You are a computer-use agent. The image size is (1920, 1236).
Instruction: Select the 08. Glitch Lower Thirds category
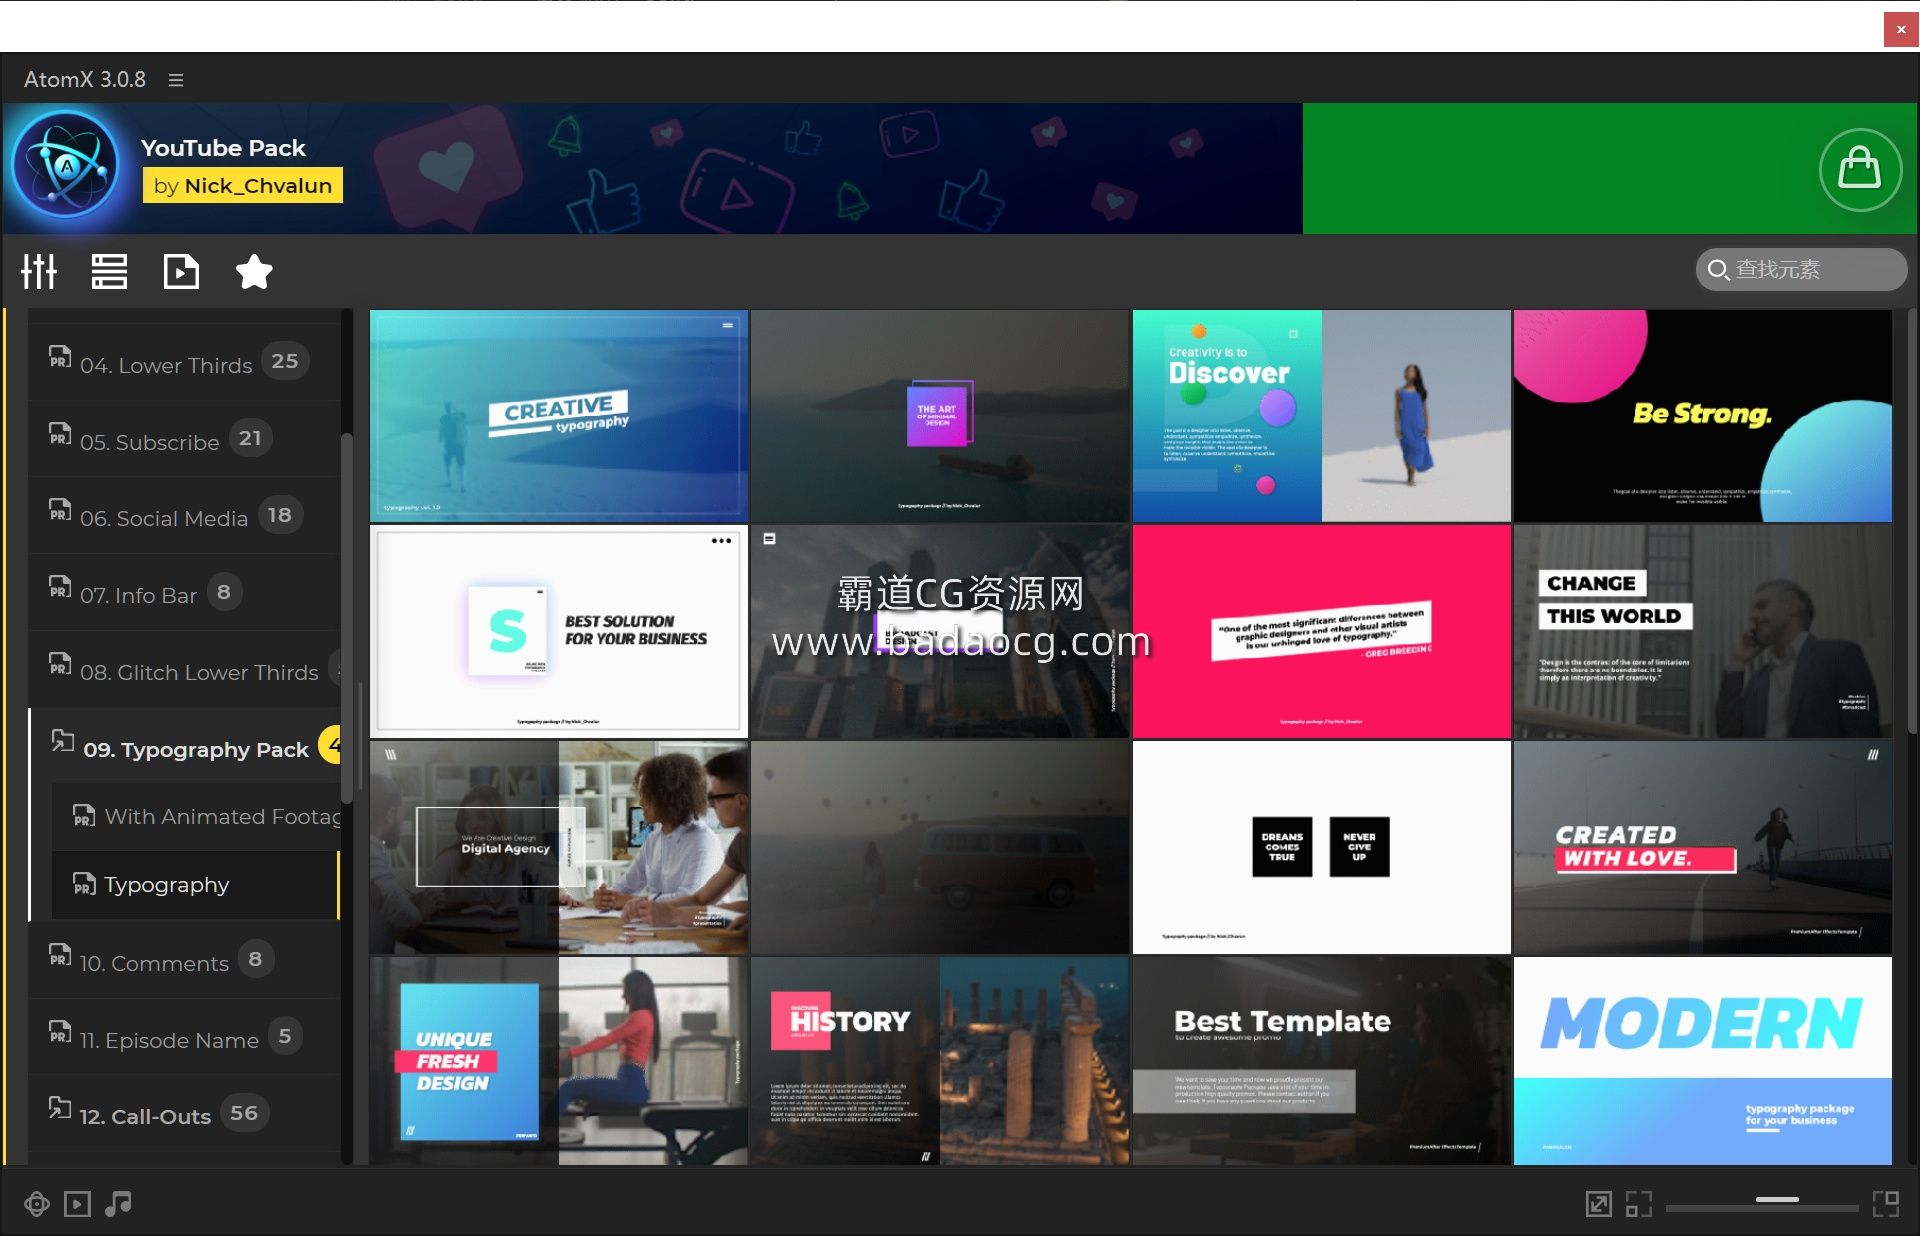[184, 671]
